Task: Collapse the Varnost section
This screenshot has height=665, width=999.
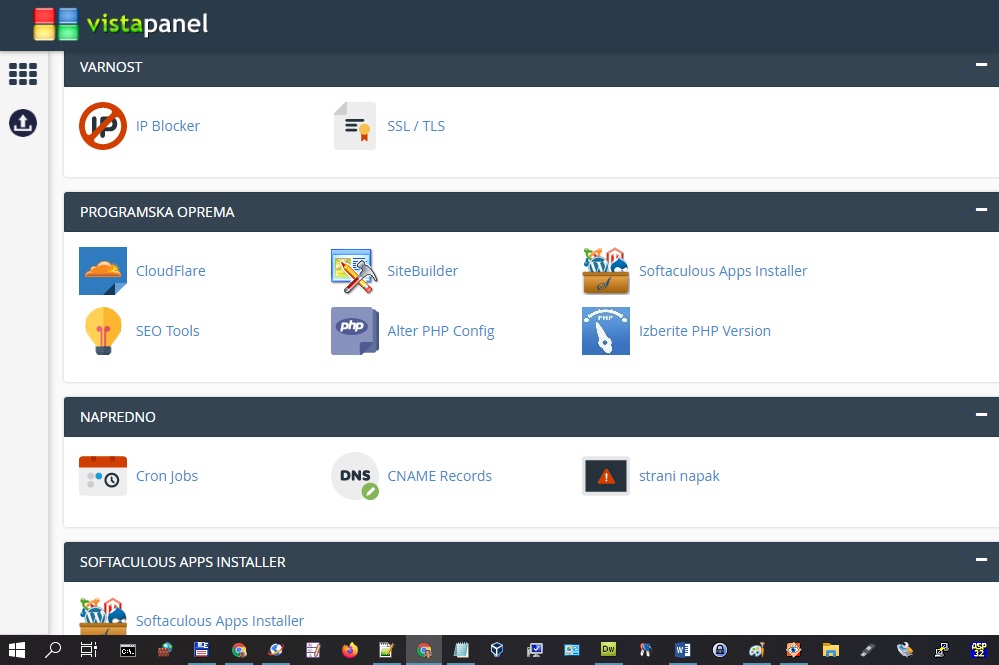Action: (x=981, y=64)
